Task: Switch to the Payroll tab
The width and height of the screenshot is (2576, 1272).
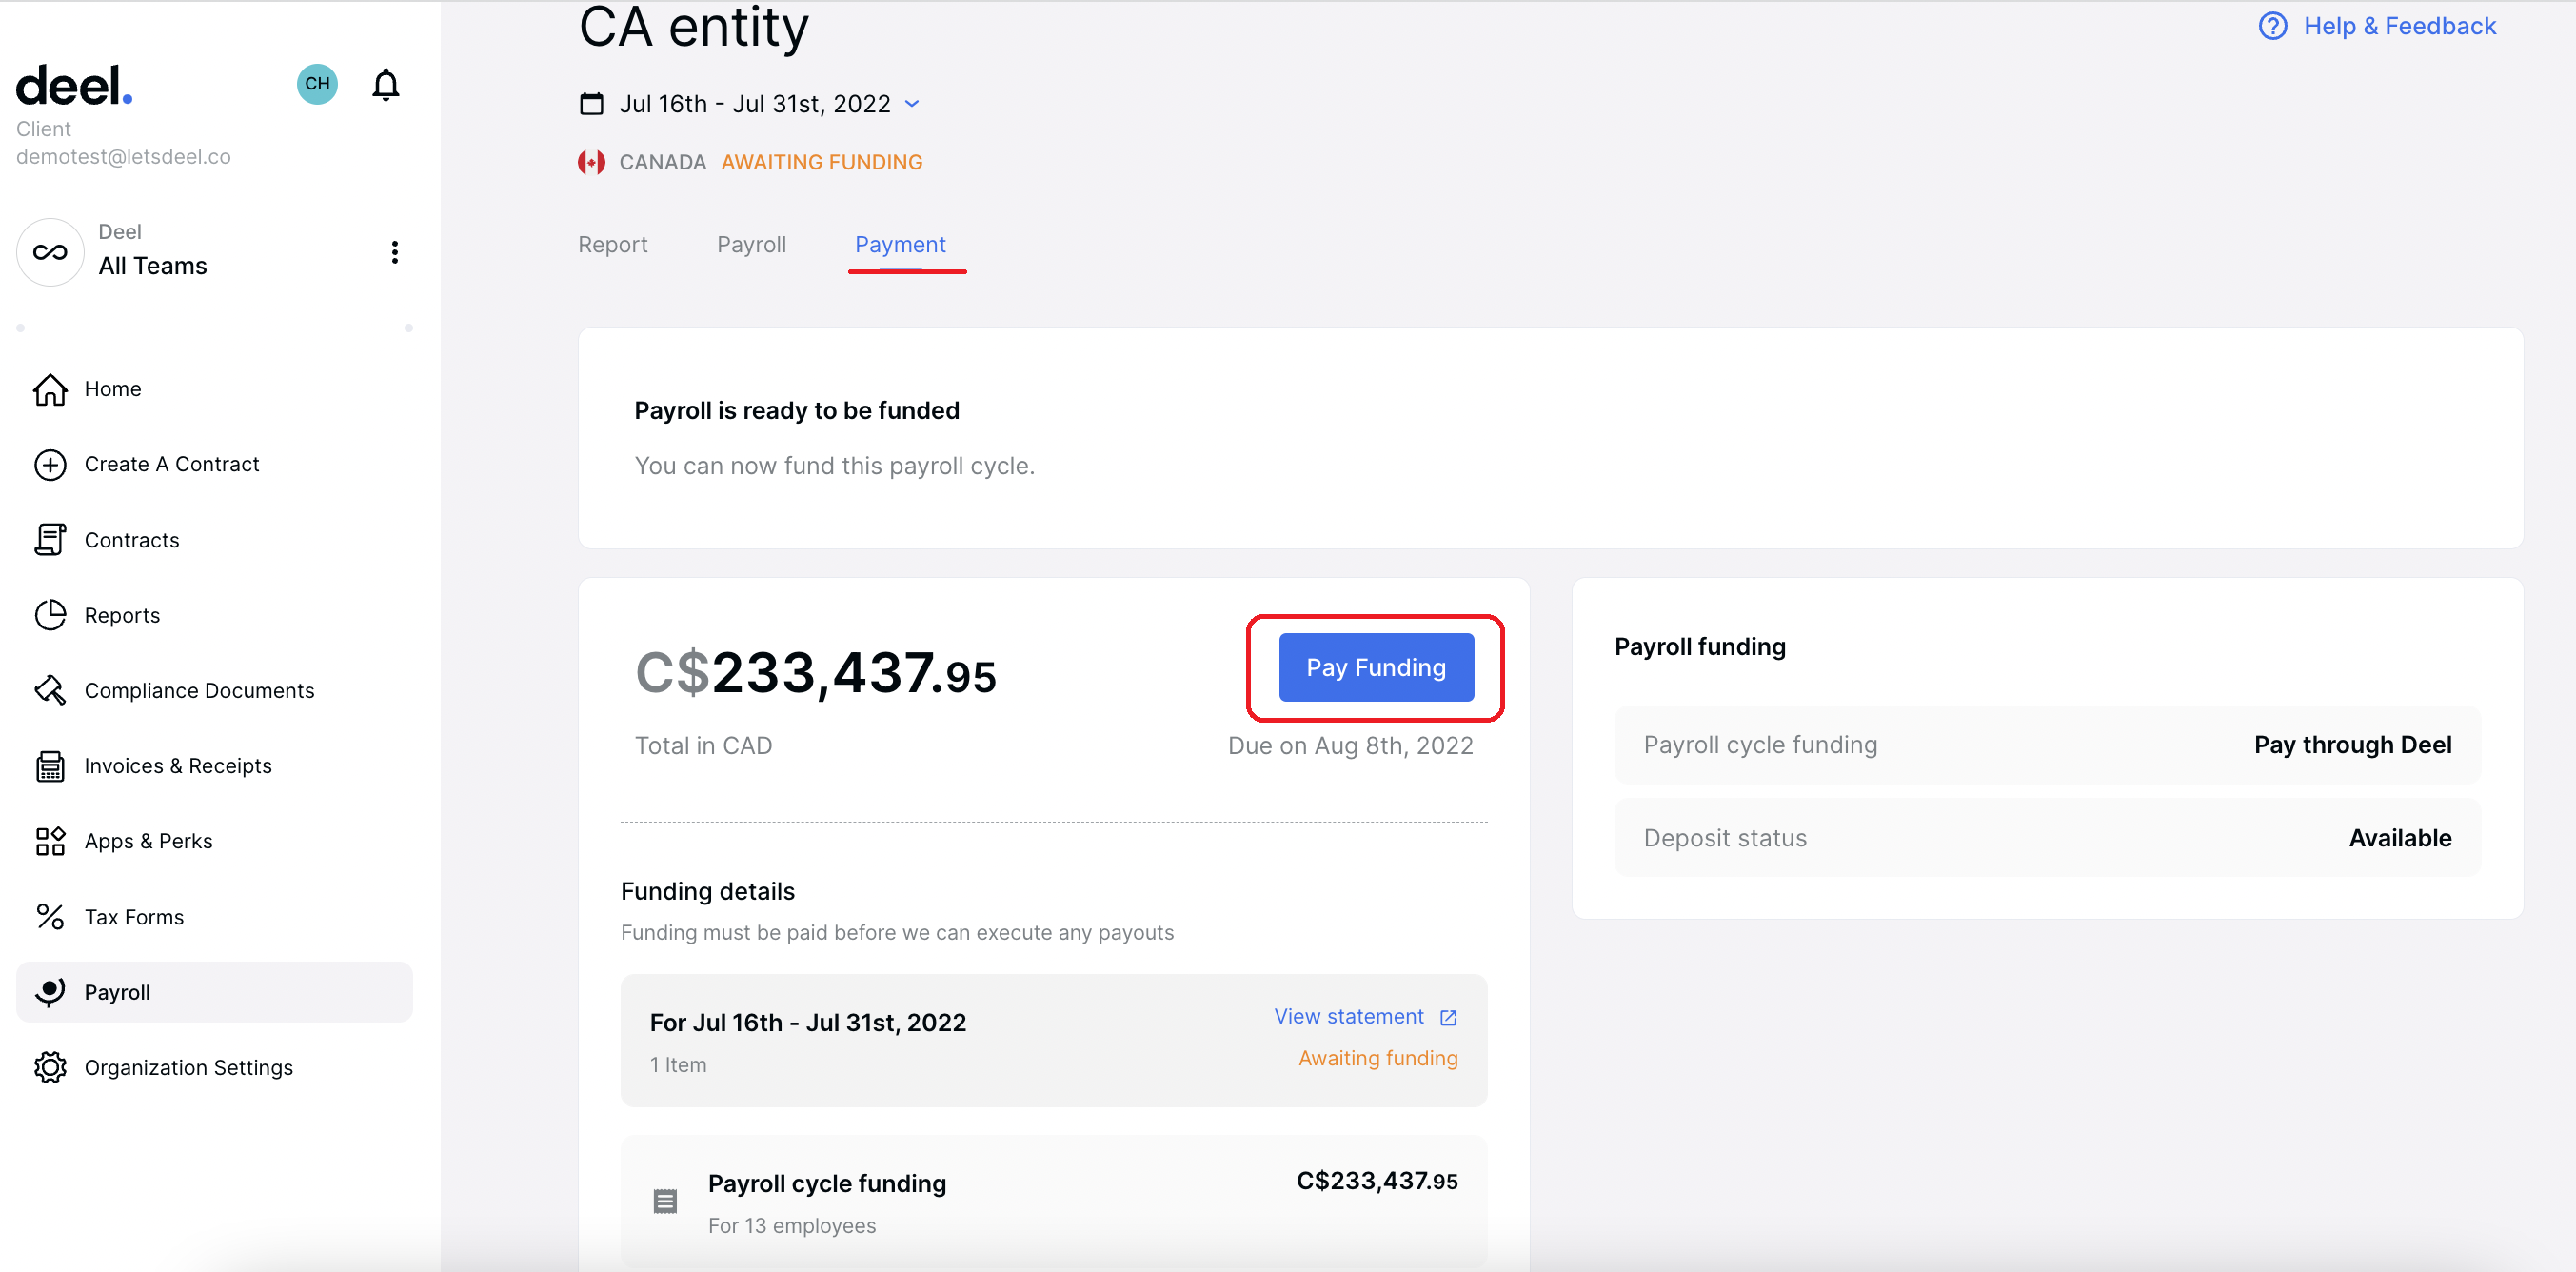Action: (x=751, y=244)
